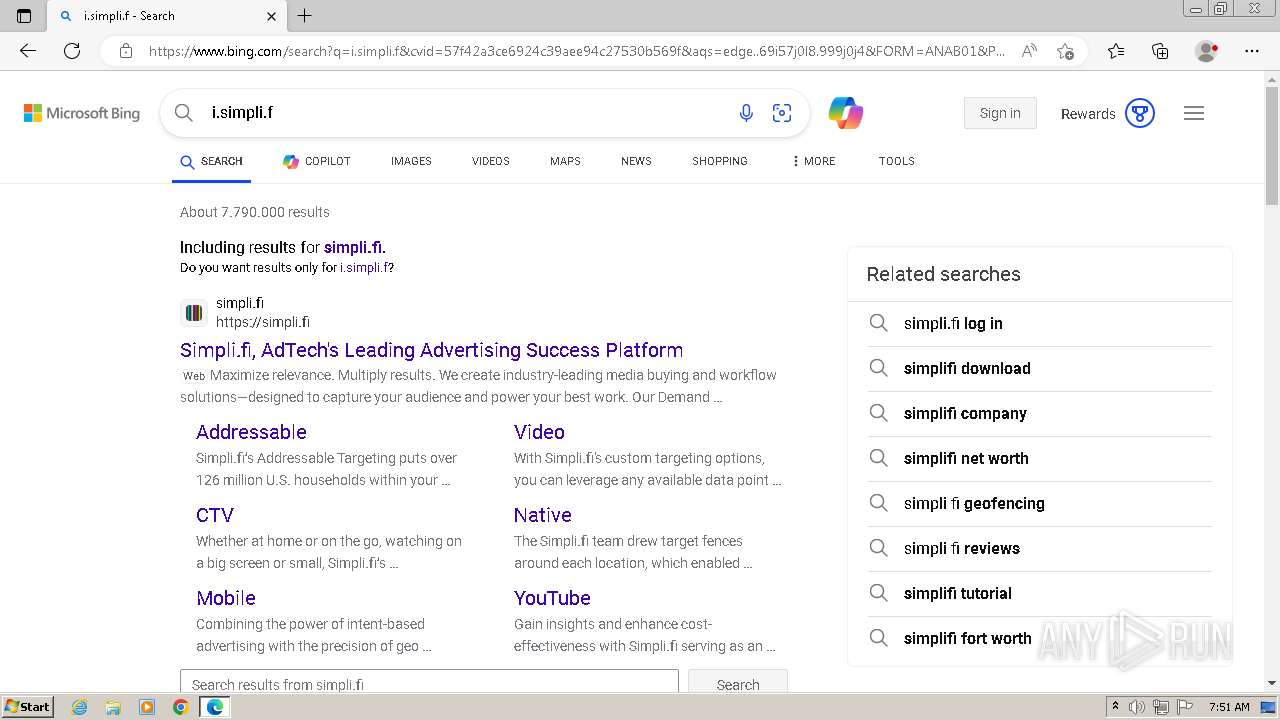The image size is (1280, 720).
Task: Start voice search with microphone icon
Action: (x=746, y=113)
